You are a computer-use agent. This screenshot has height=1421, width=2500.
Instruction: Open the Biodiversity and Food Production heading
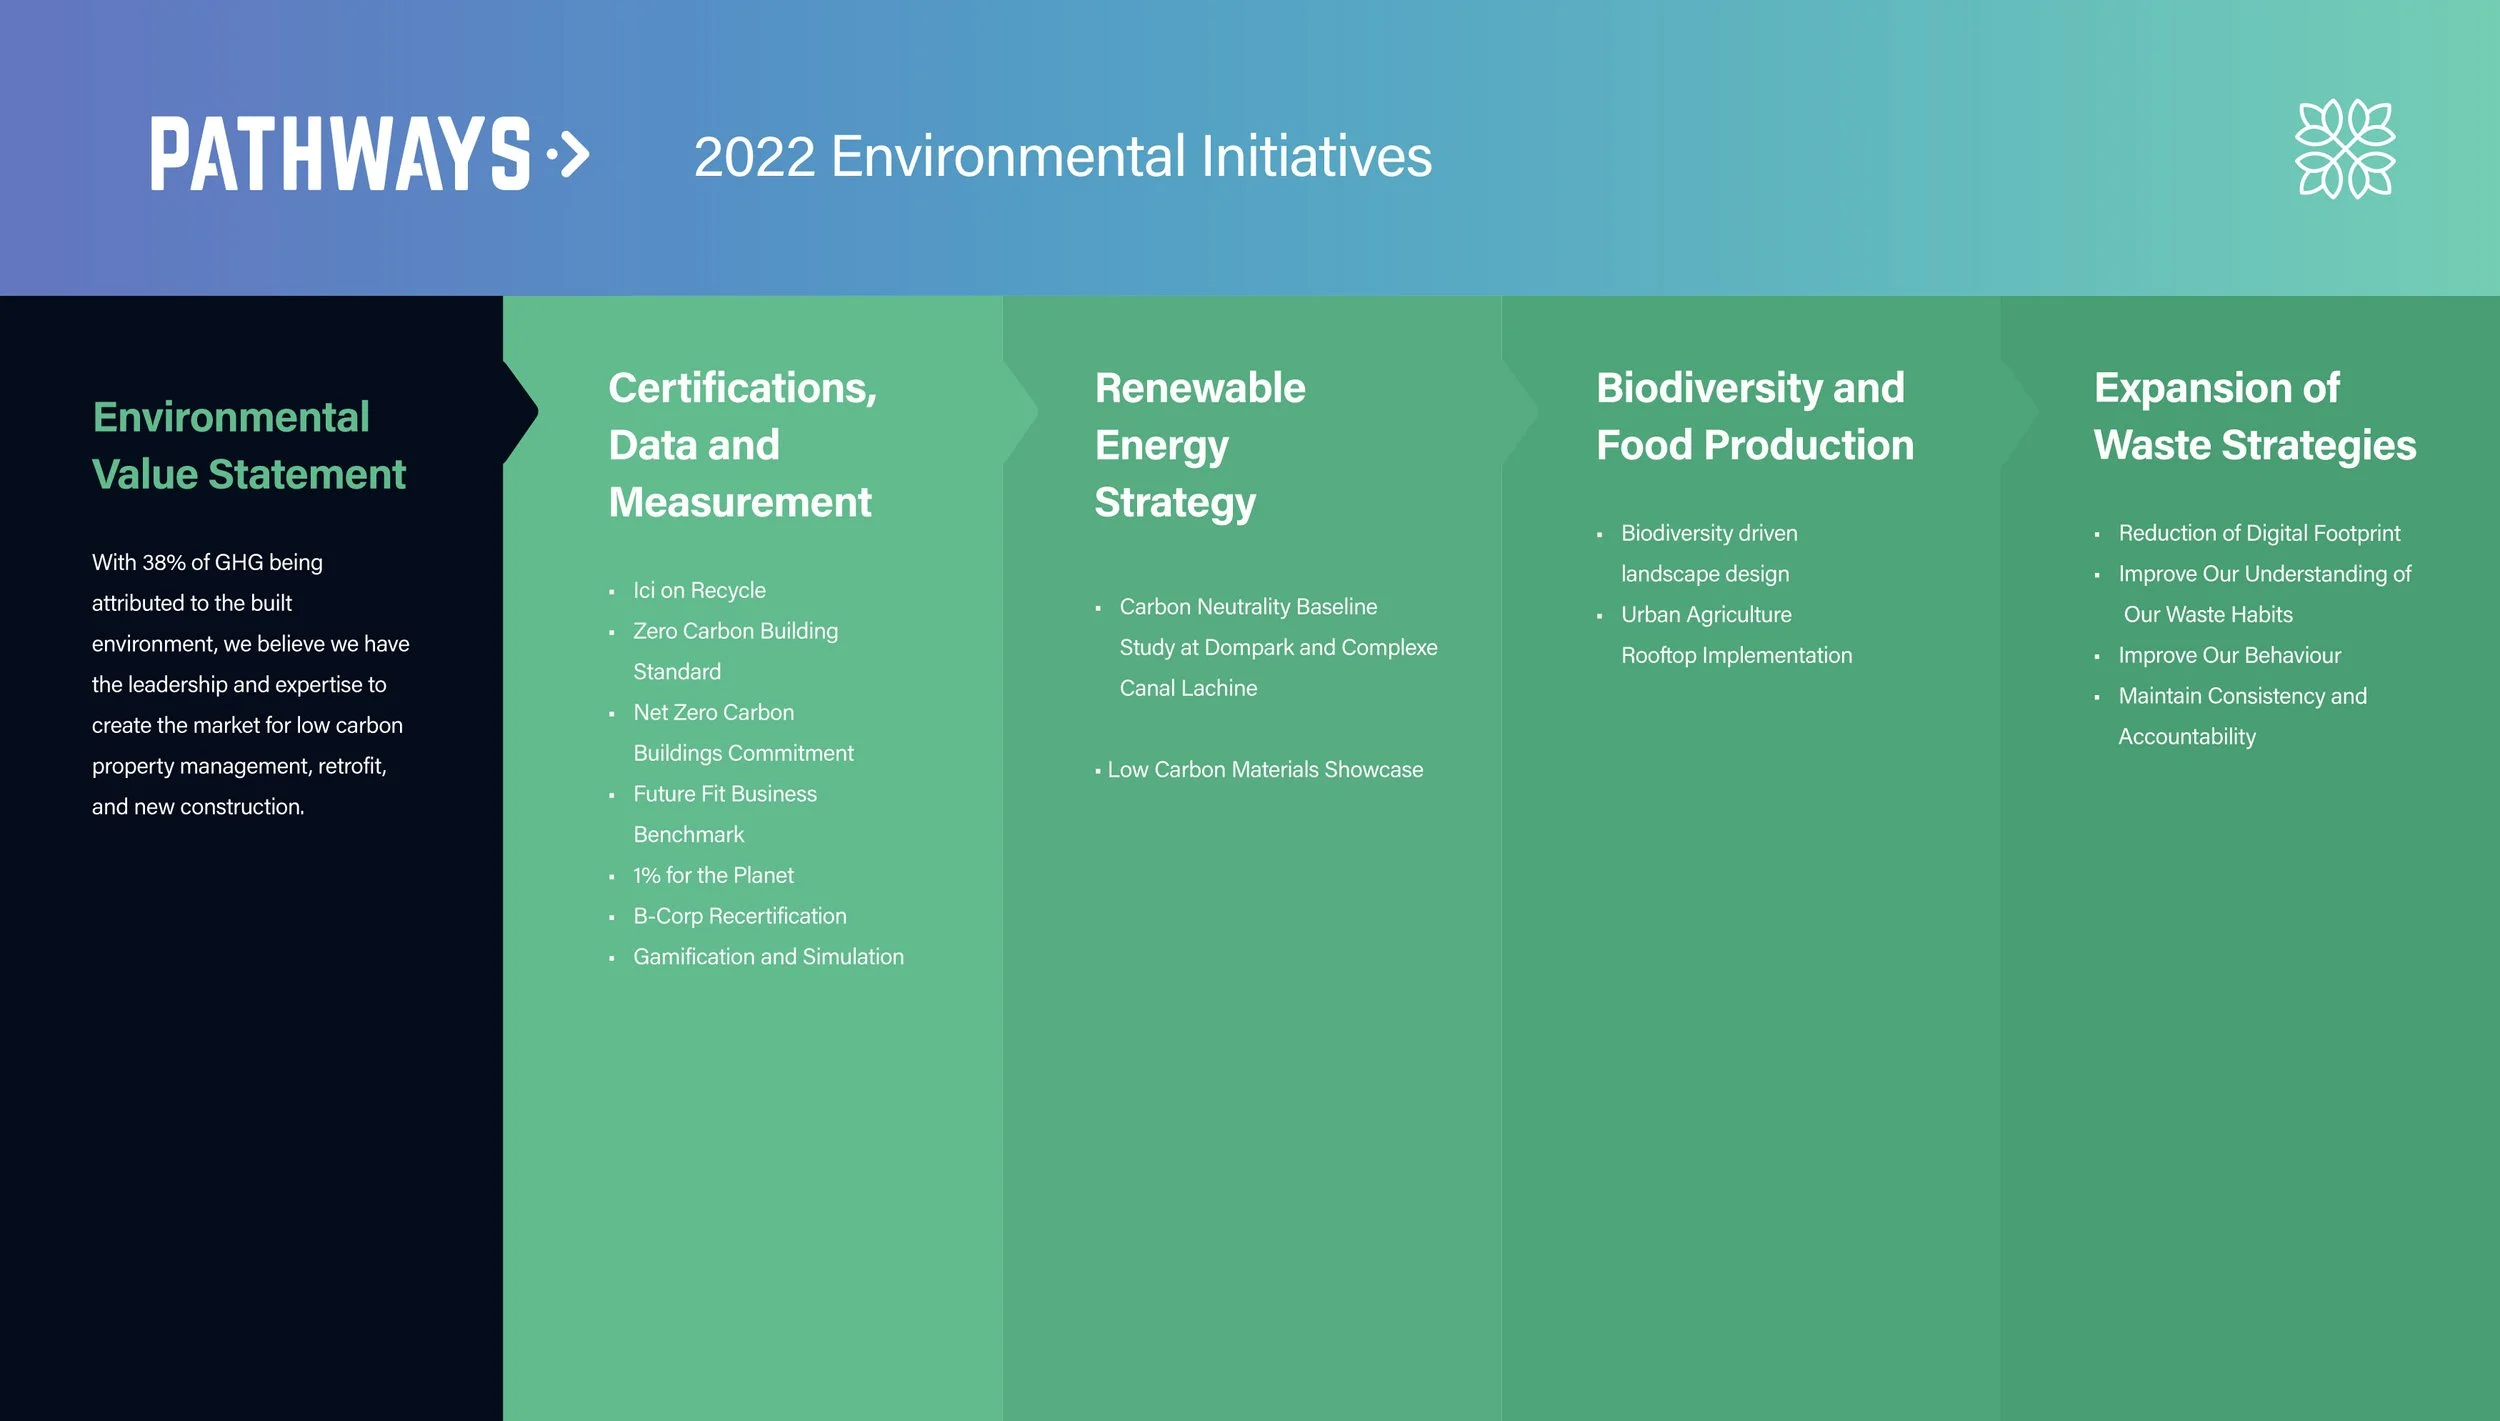coord(1754,417)
